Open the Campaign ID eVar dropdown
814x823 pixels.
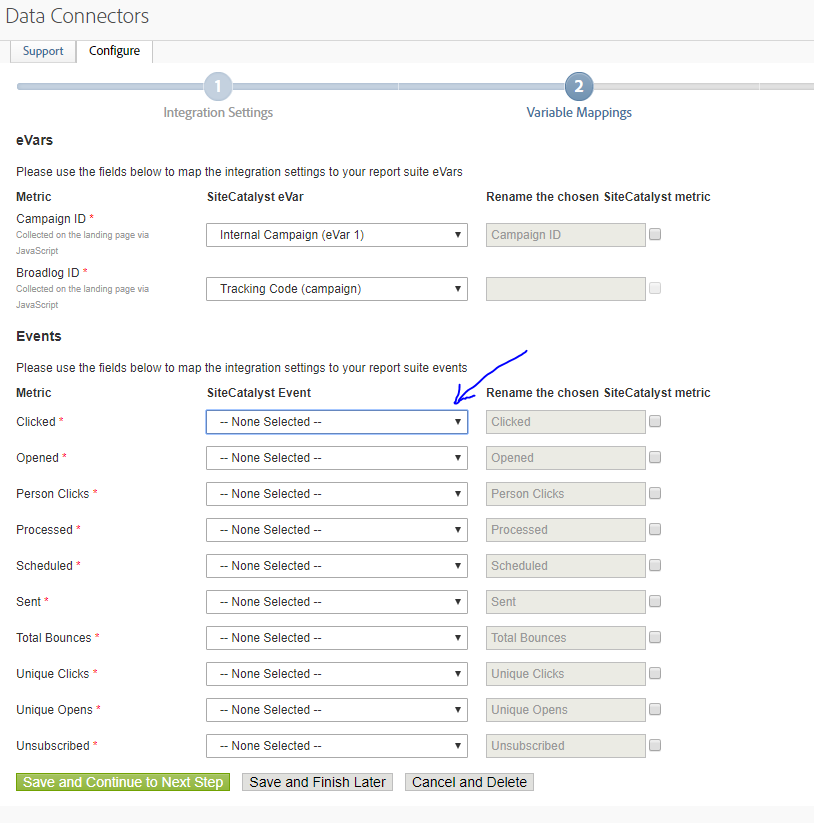337,235
